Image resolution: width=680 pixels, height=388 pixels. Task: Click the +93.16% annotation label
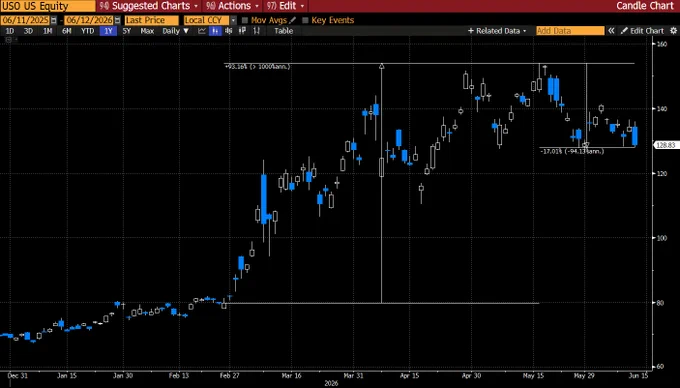click(258, 67)
